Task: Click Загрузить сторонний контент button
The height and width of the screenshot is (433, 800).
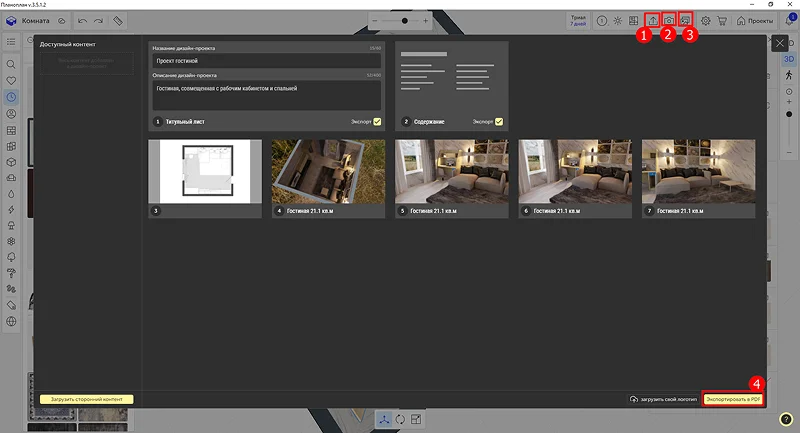Action: [x=87, y=399]
